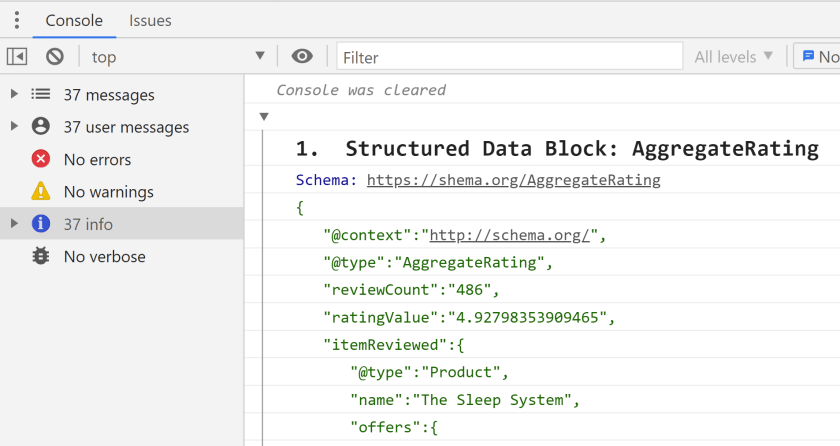
Task: Click the messages list icon
Action: click(x=41, y=95)
